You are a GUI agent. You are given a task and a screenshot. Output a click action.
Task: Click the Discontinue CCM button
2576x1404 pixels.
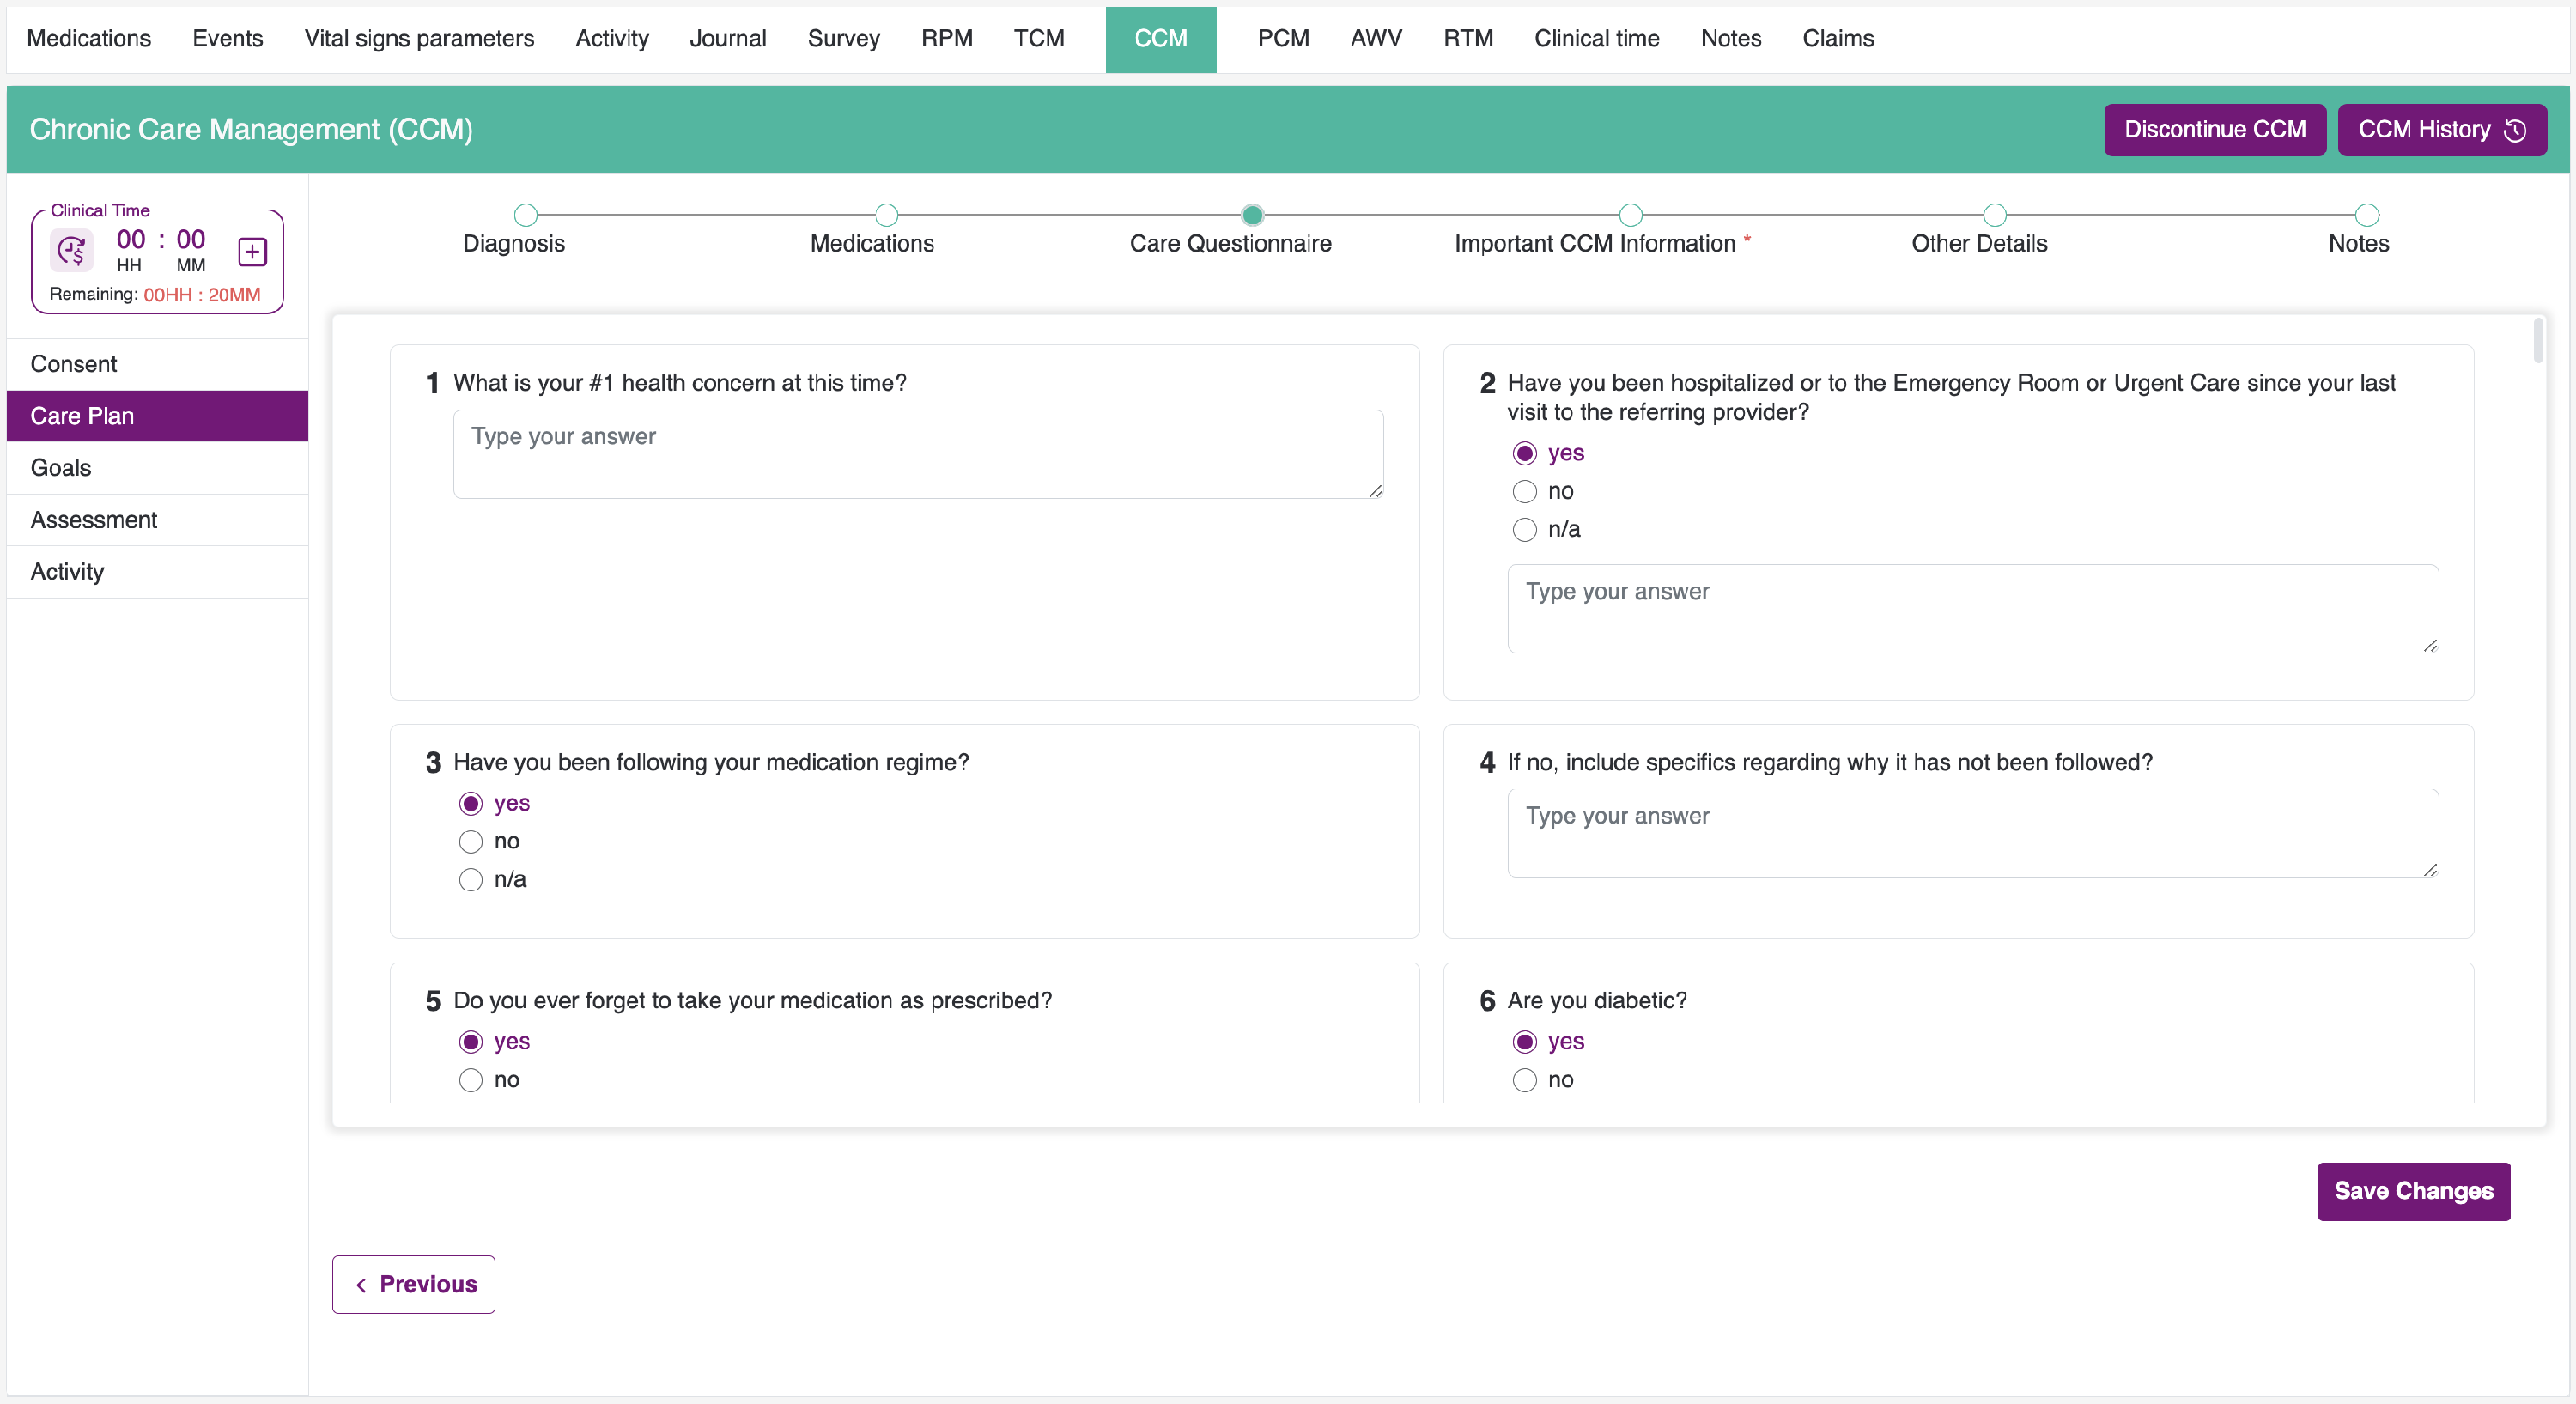(x=2214, y=130)
